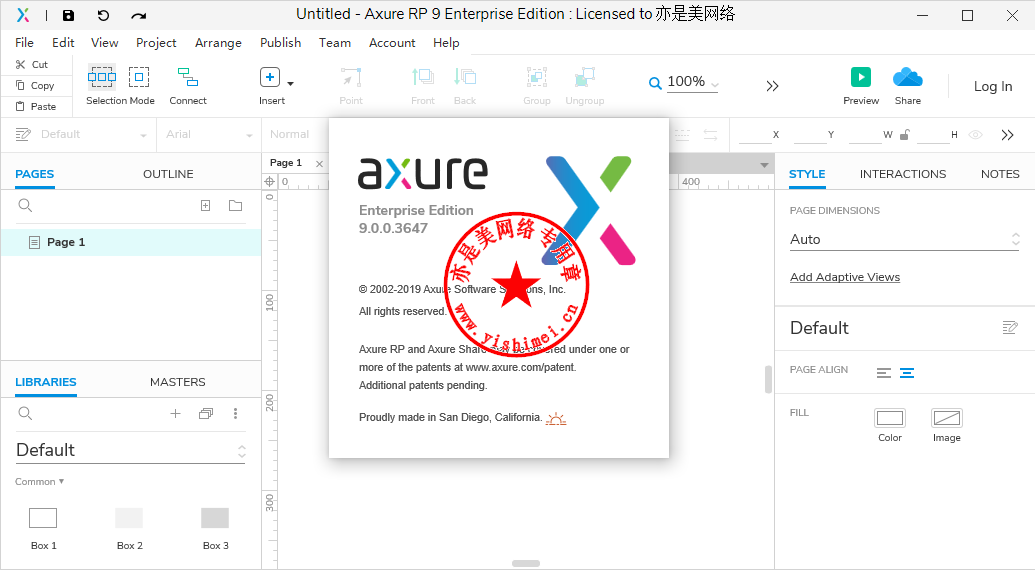Click the Save disk icon
This screenshot has height=570, width=1035.
tap(68, 15)
